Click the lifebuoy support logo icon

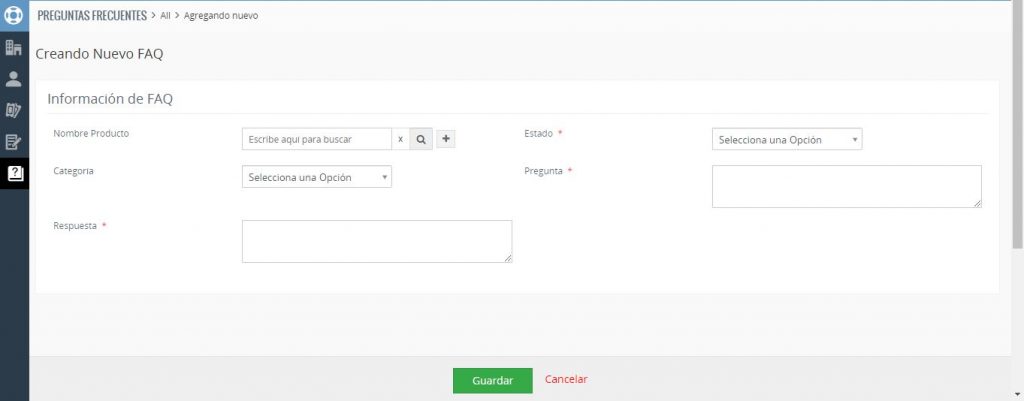[x=14, y=16]
